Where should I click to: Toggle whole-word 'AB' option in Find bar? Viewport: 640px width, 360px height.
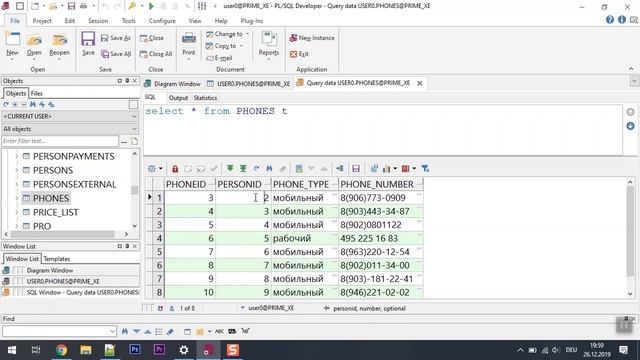tap(232, 331)
